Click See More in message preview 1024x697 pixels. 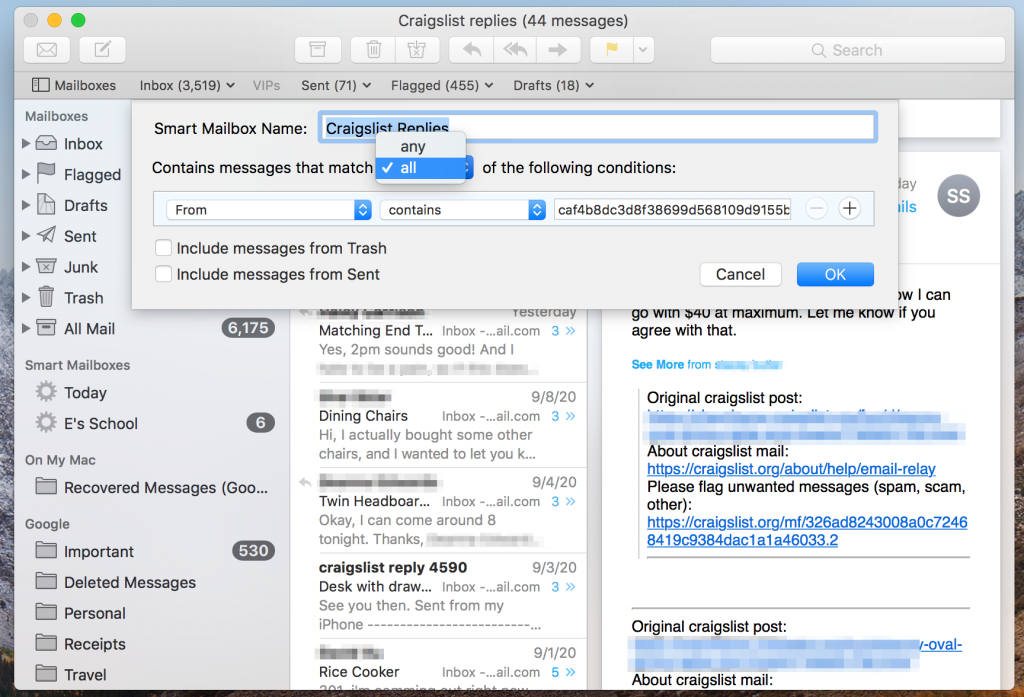coord(658,365)
